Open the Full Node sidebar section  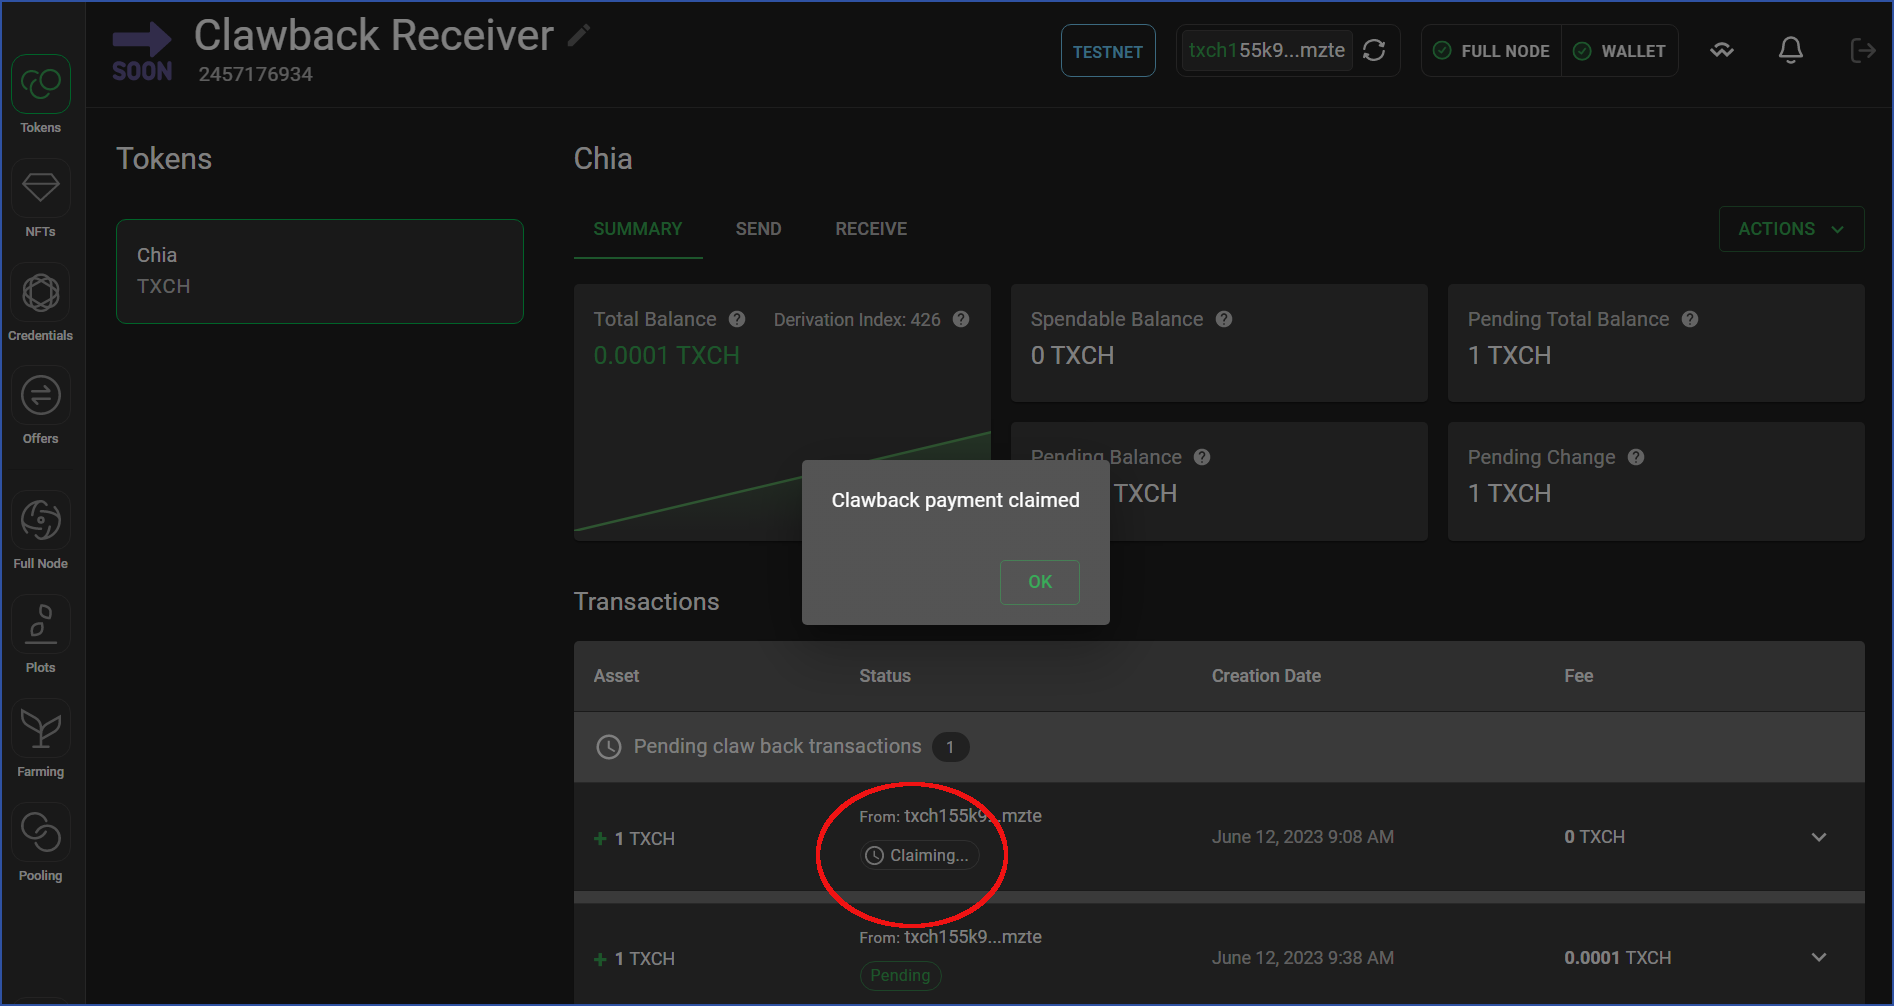(41, 531)
